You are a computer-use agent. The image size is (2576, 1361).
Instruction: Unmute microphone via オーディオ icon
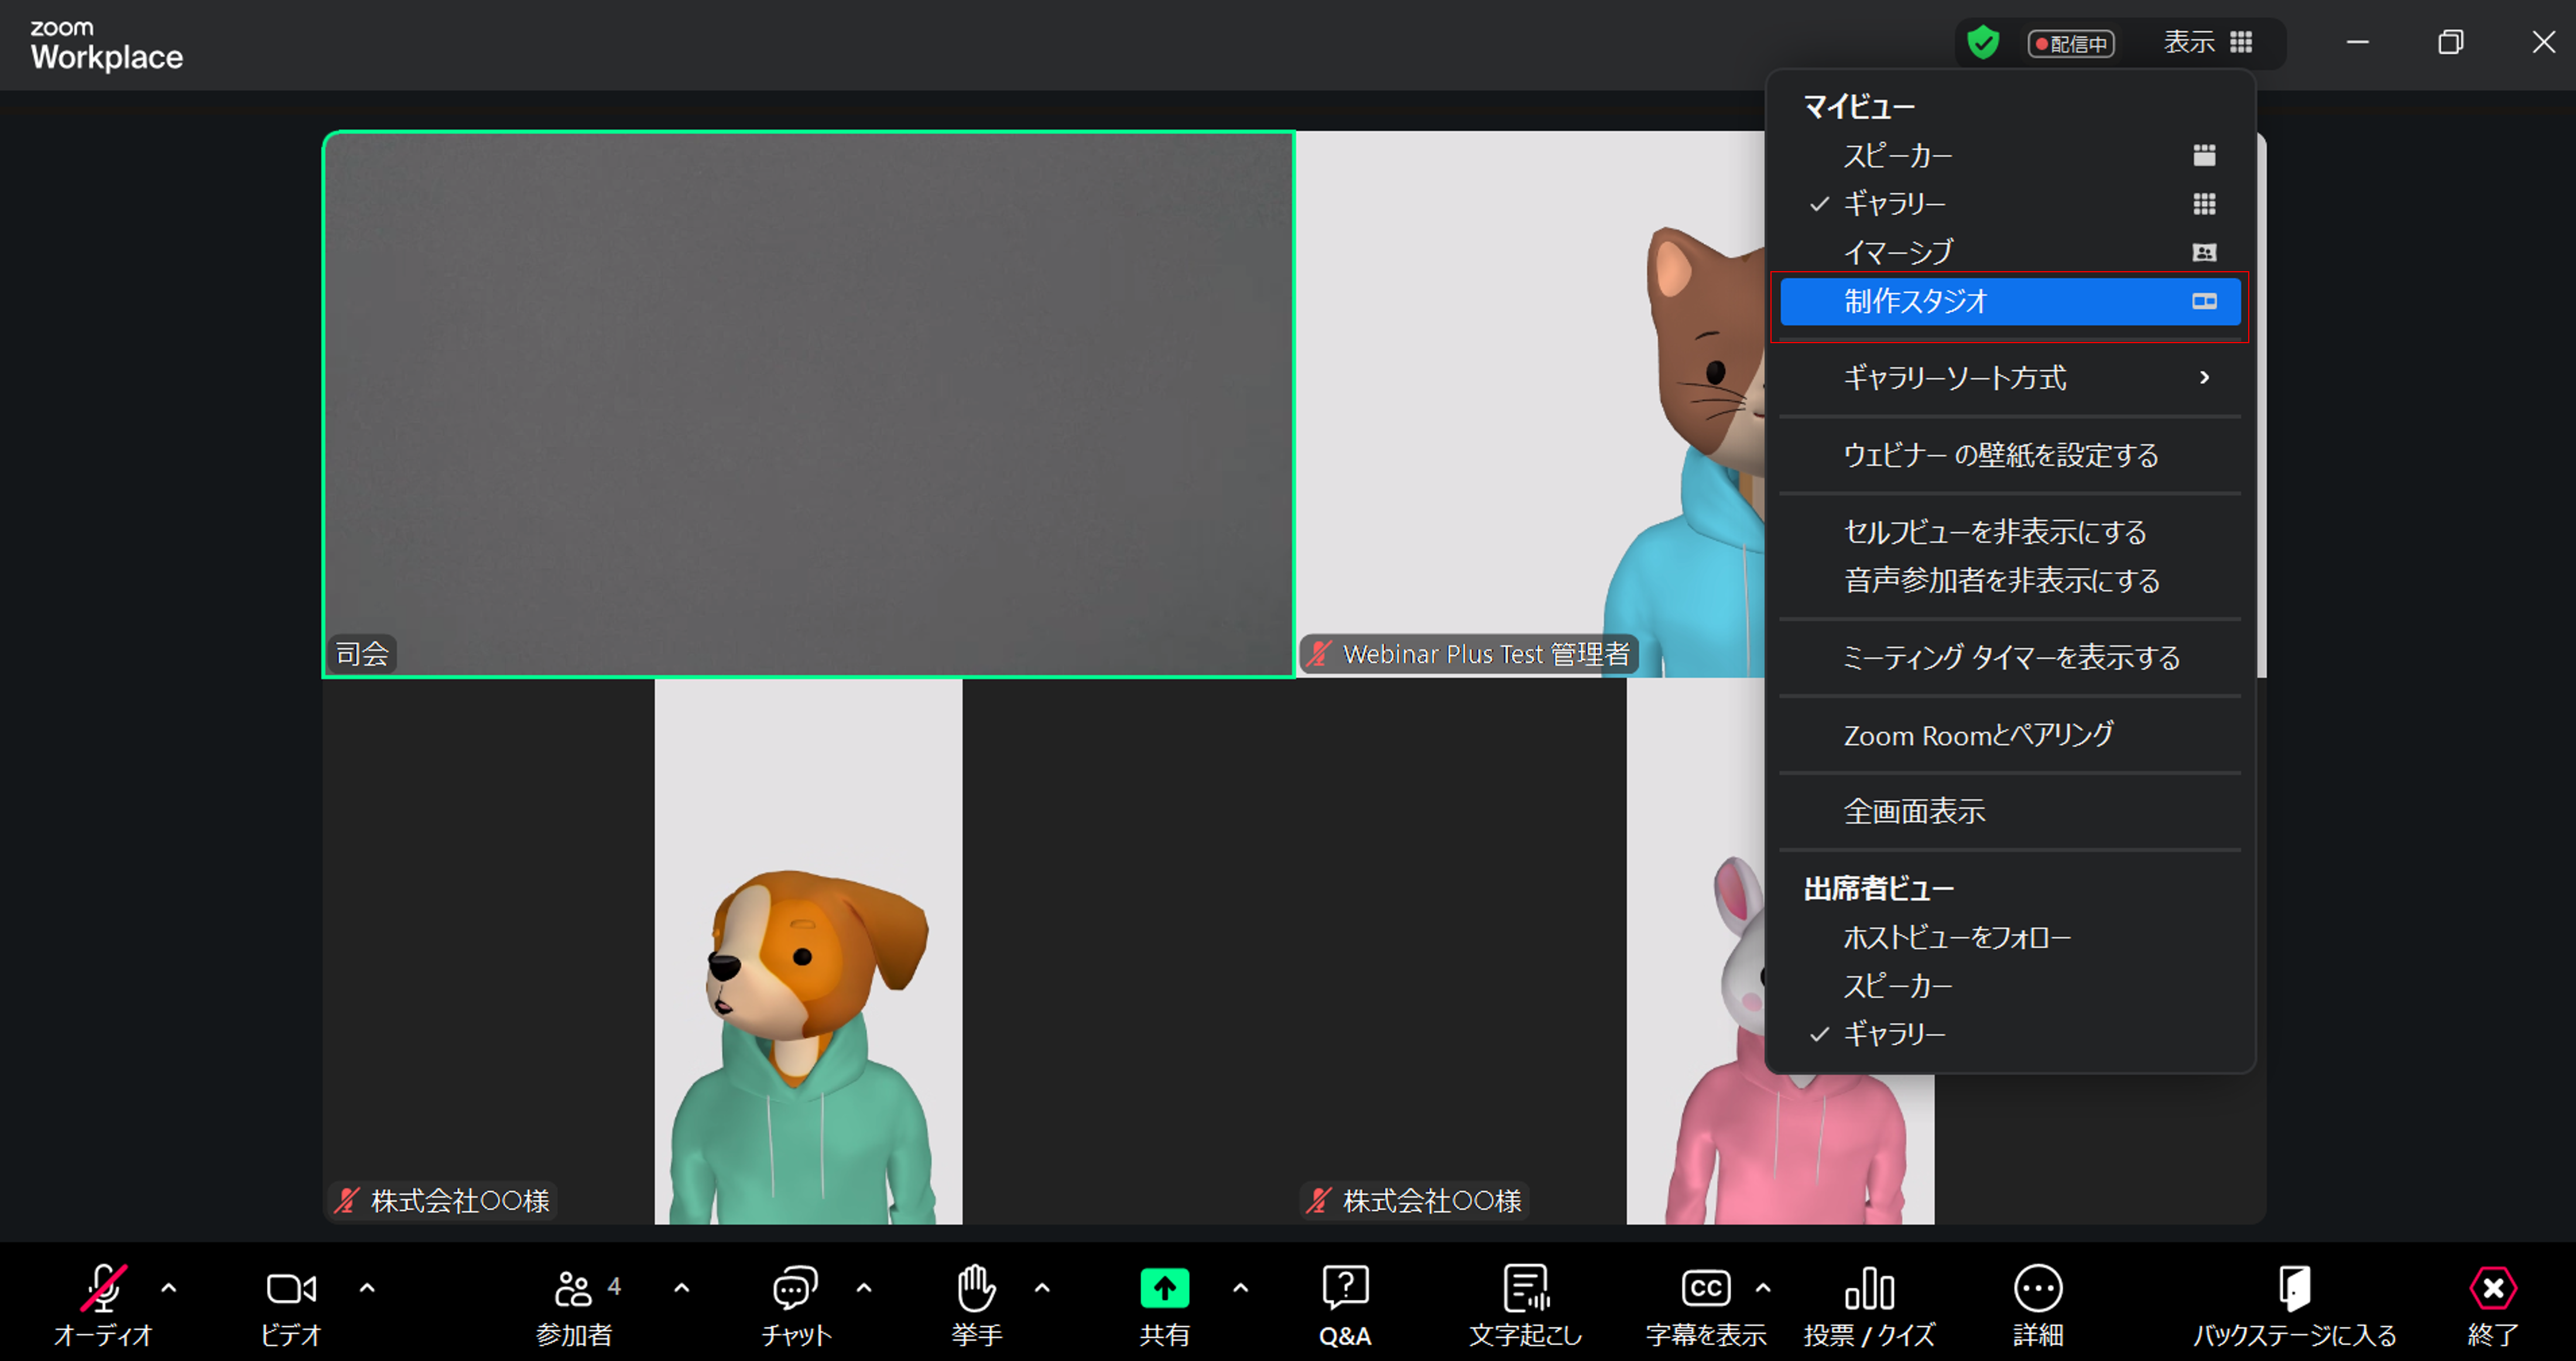pos(103,1288)
